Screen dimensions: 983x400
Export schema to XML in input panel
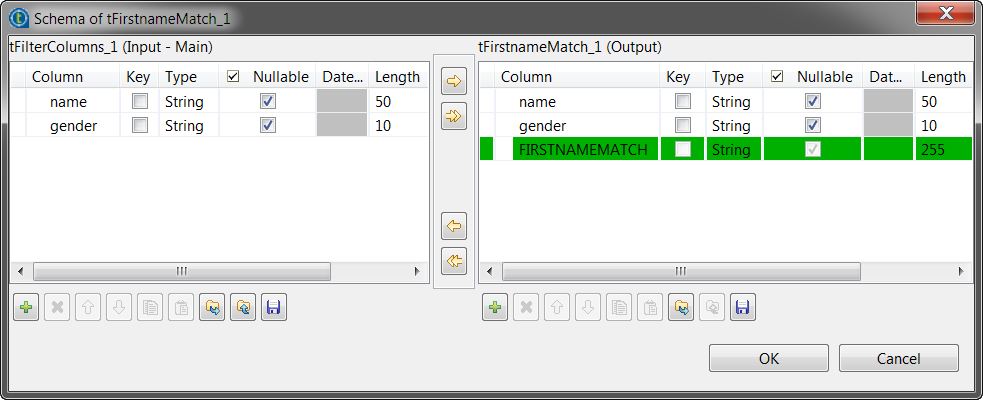tap(243, 307)
